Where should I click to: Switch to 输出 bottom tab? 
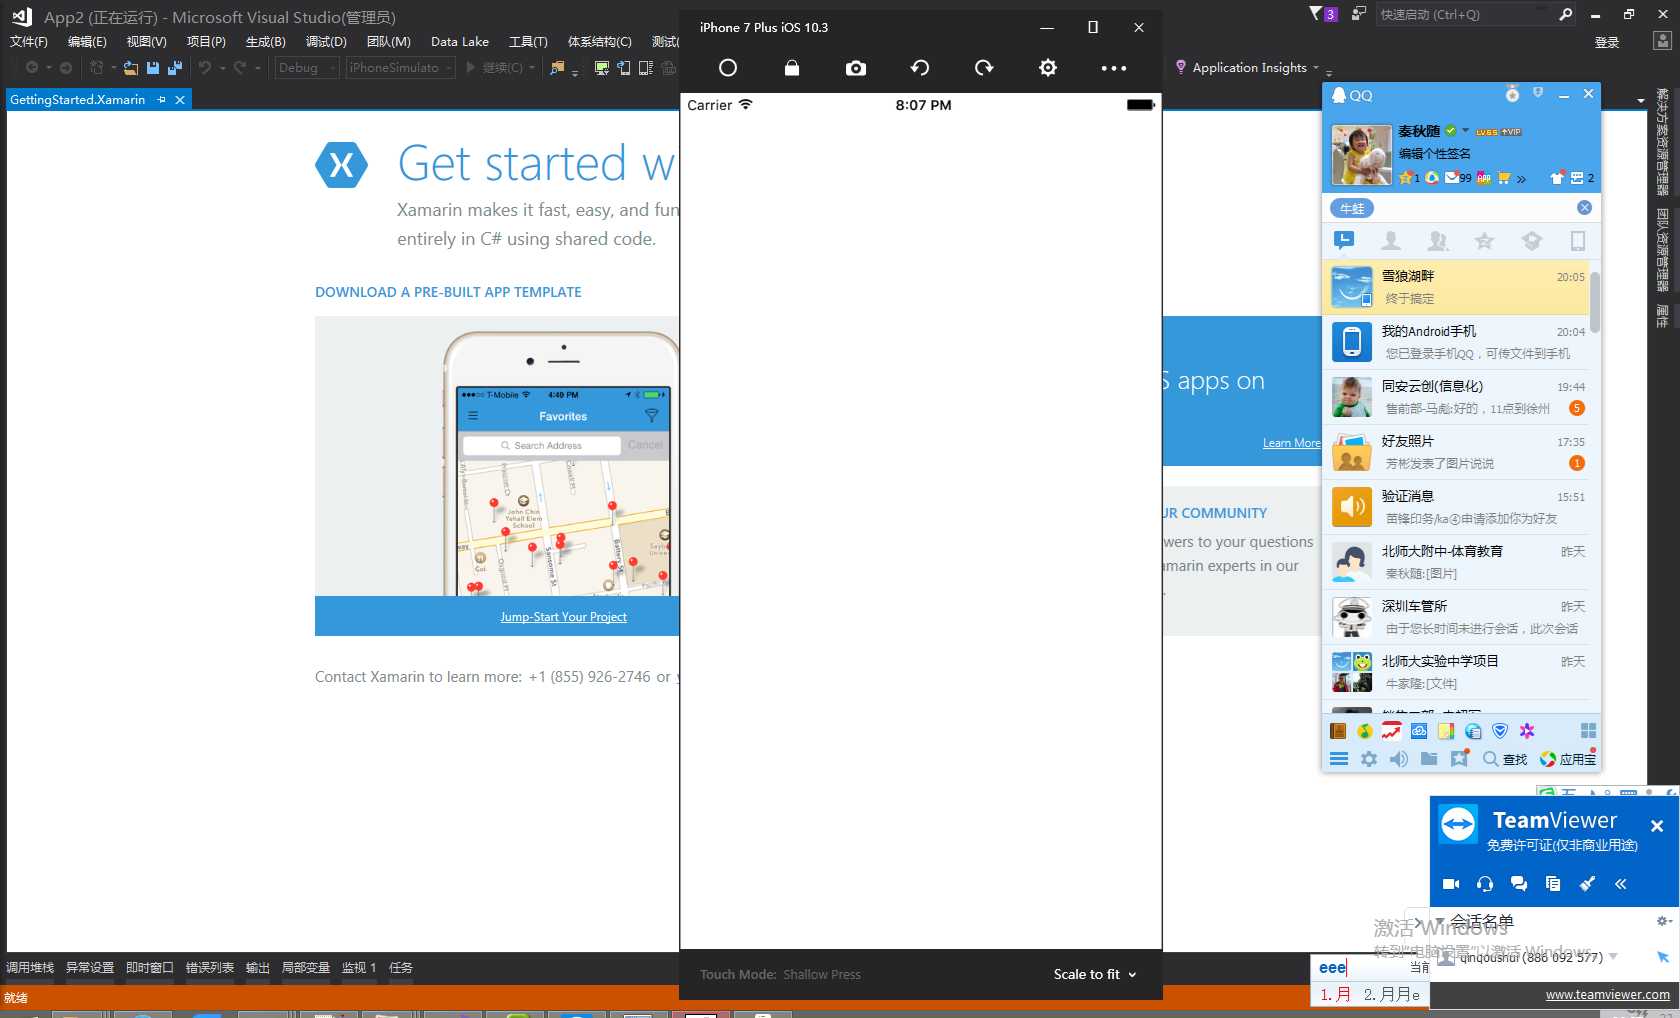tap(258, 968)
